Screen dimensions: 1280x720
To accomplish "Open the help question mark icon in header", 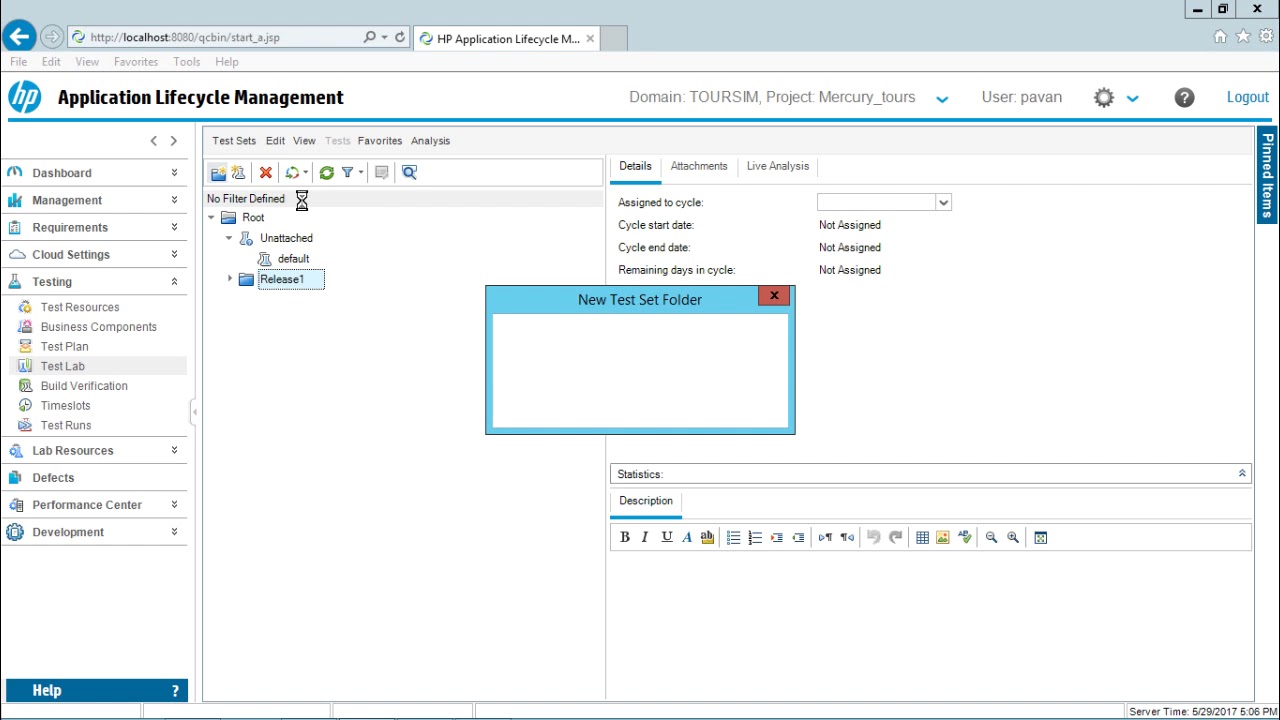I will (1184, 97).
